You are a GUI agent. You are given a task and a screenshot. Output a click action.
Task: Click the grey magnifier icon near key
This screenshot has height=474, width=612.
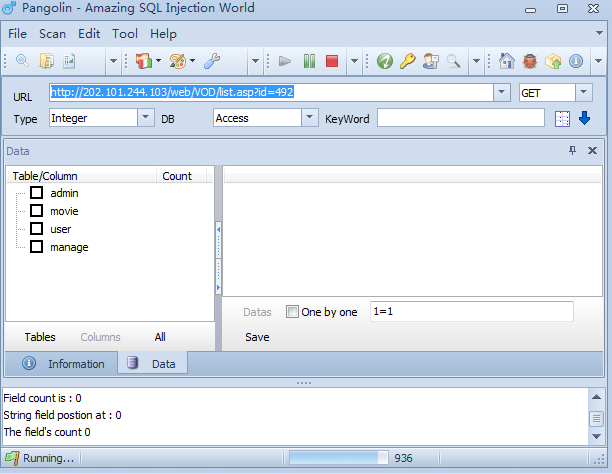click(x=454, y=61)
